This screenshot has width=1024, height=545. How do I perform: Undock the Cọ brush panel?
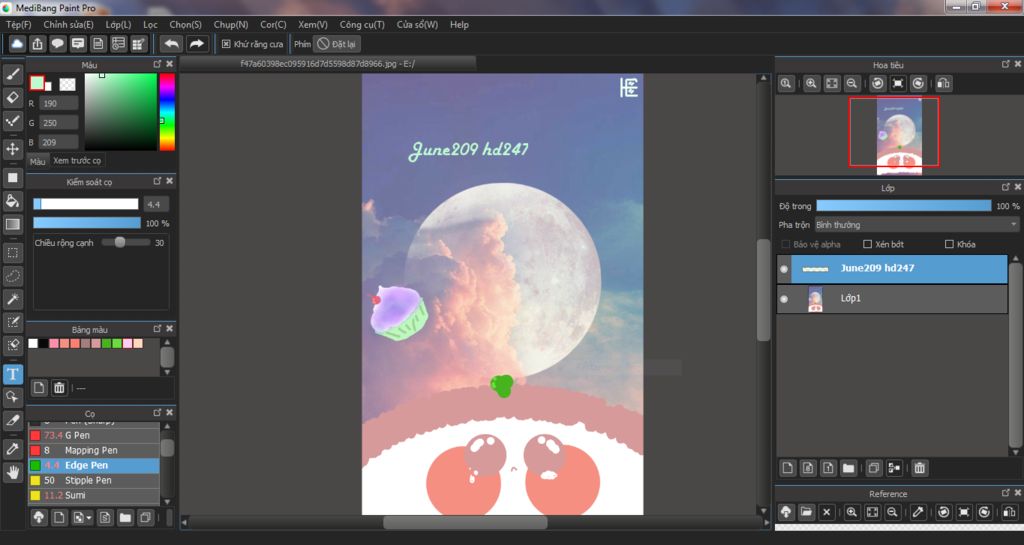pos(157,413)
